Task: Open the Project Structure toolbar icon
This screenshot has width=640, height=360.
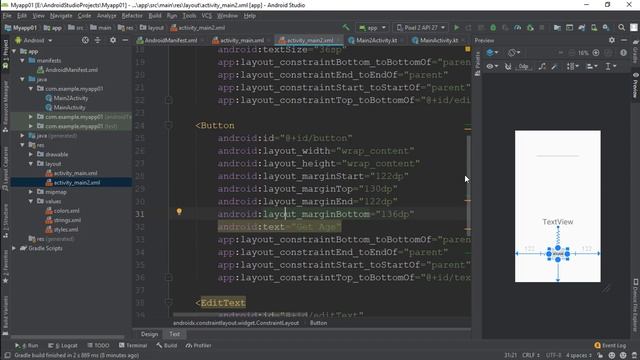Action: [557, 28]
